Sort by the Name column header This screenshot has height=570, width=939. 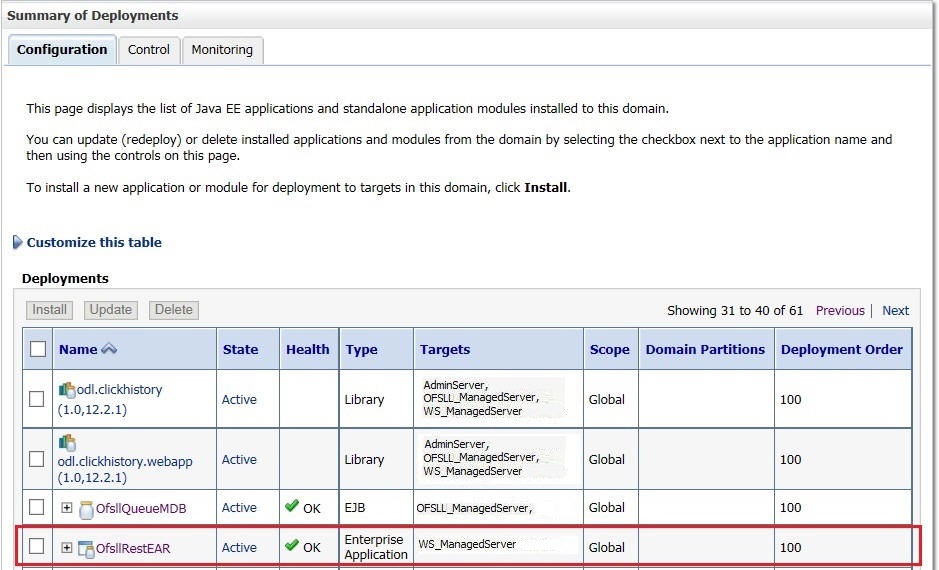[x=78, y=350]
